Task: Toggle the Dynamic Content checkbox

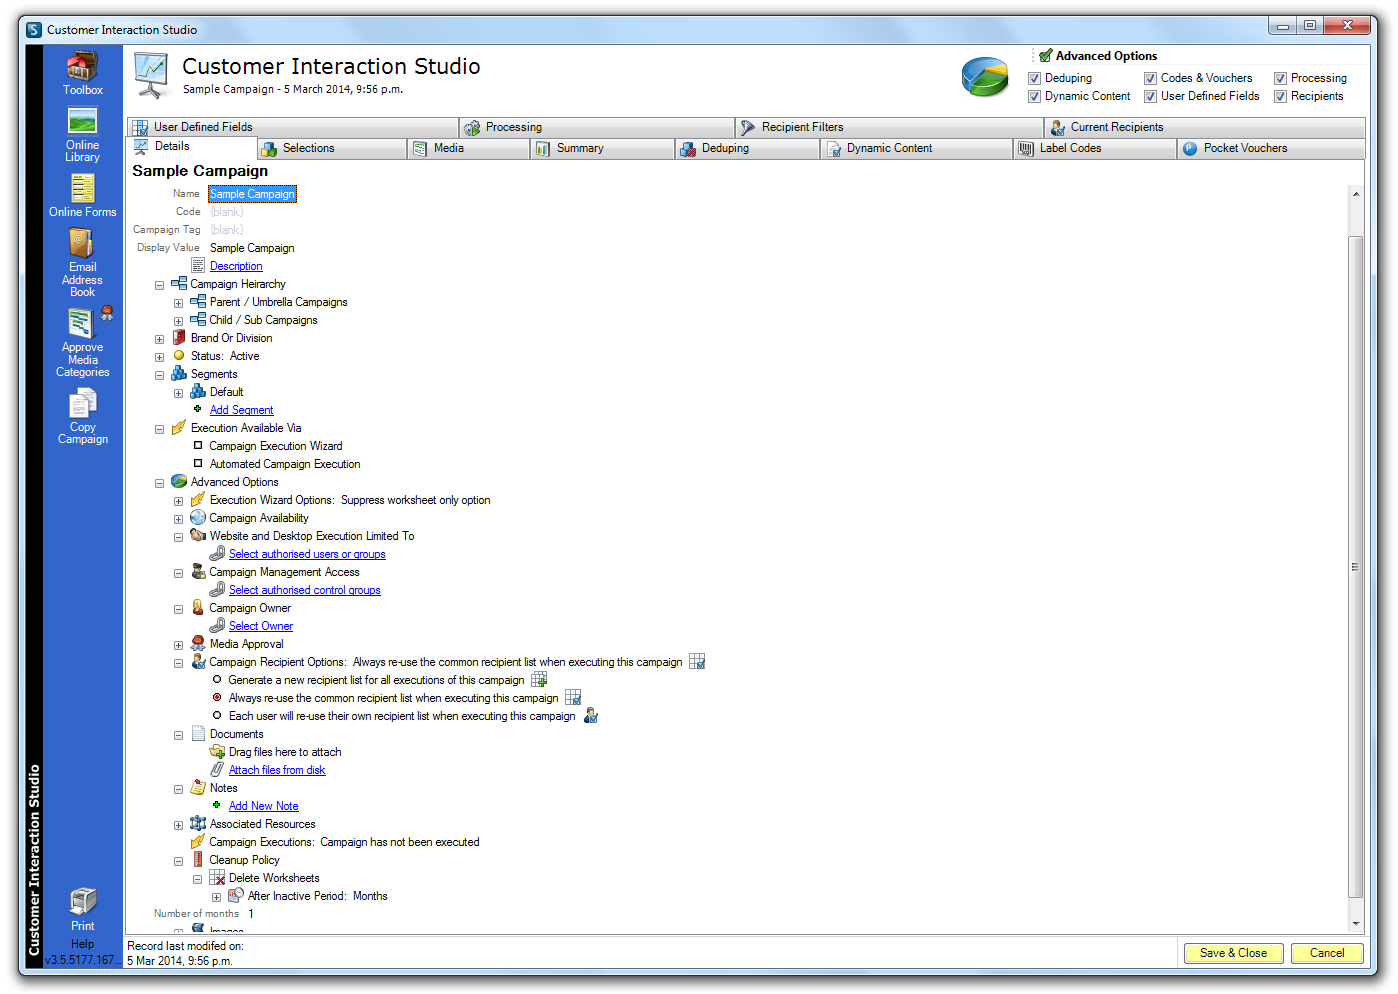Action: click(x=1035, y=97)
